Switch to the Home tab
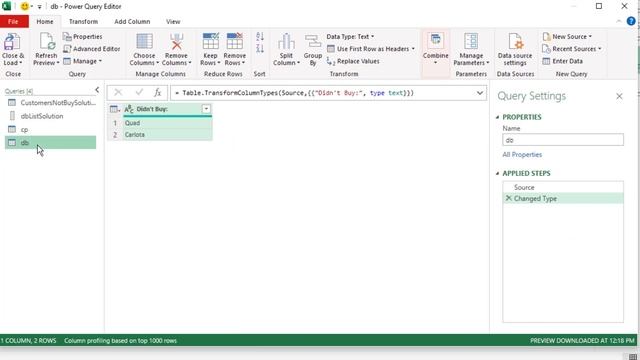The width and height of the screenshot is (640, 360). pyautogui.click(x=45, y=22)
